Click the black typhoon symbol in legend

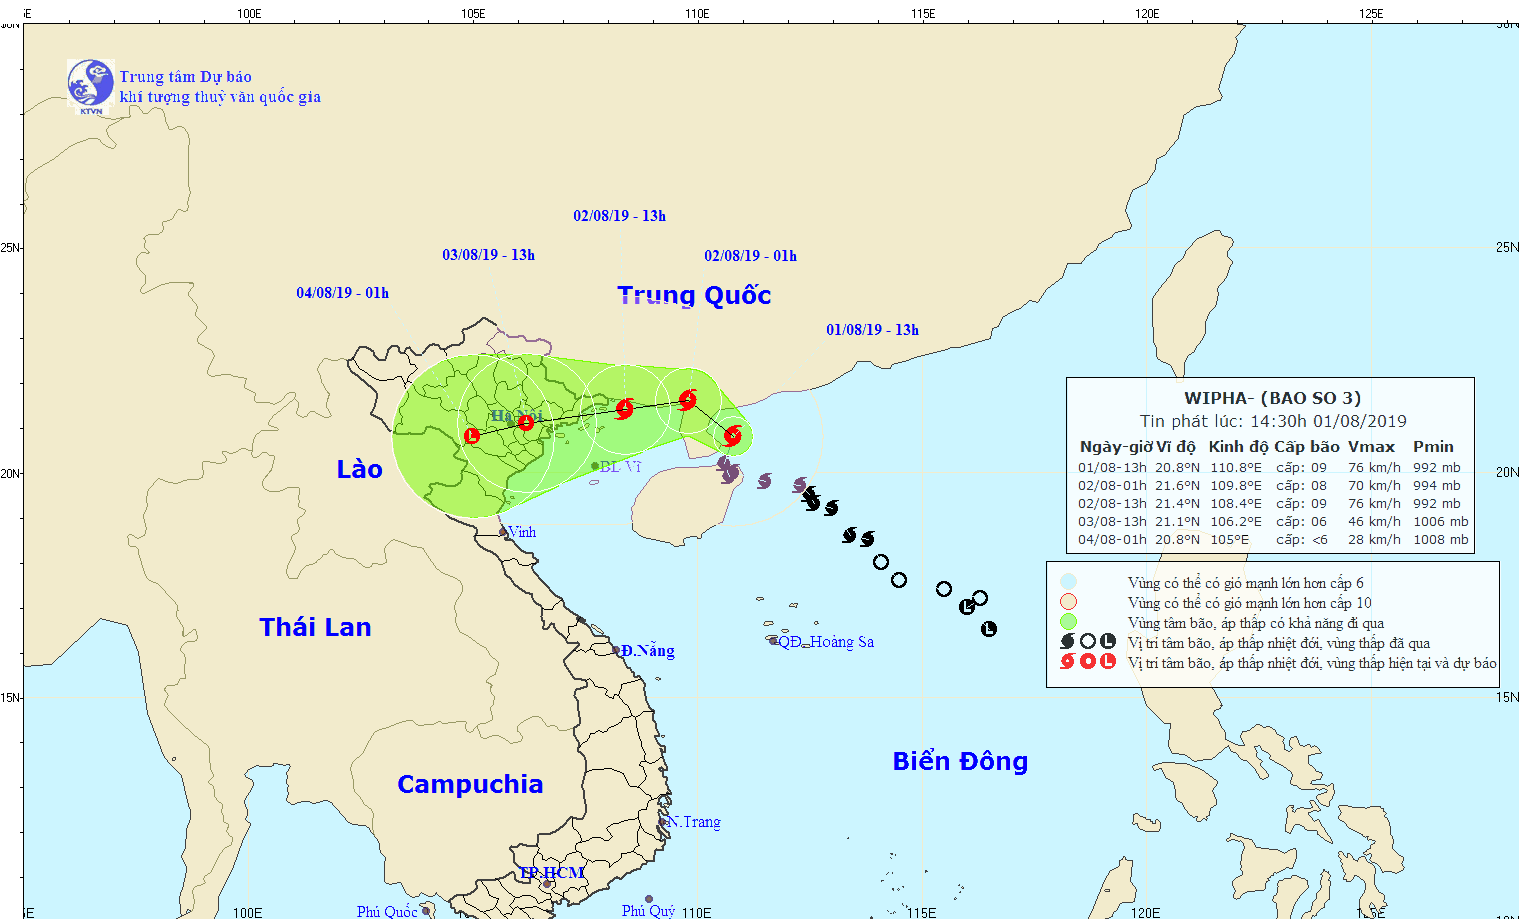click(x=1068, y=642)
